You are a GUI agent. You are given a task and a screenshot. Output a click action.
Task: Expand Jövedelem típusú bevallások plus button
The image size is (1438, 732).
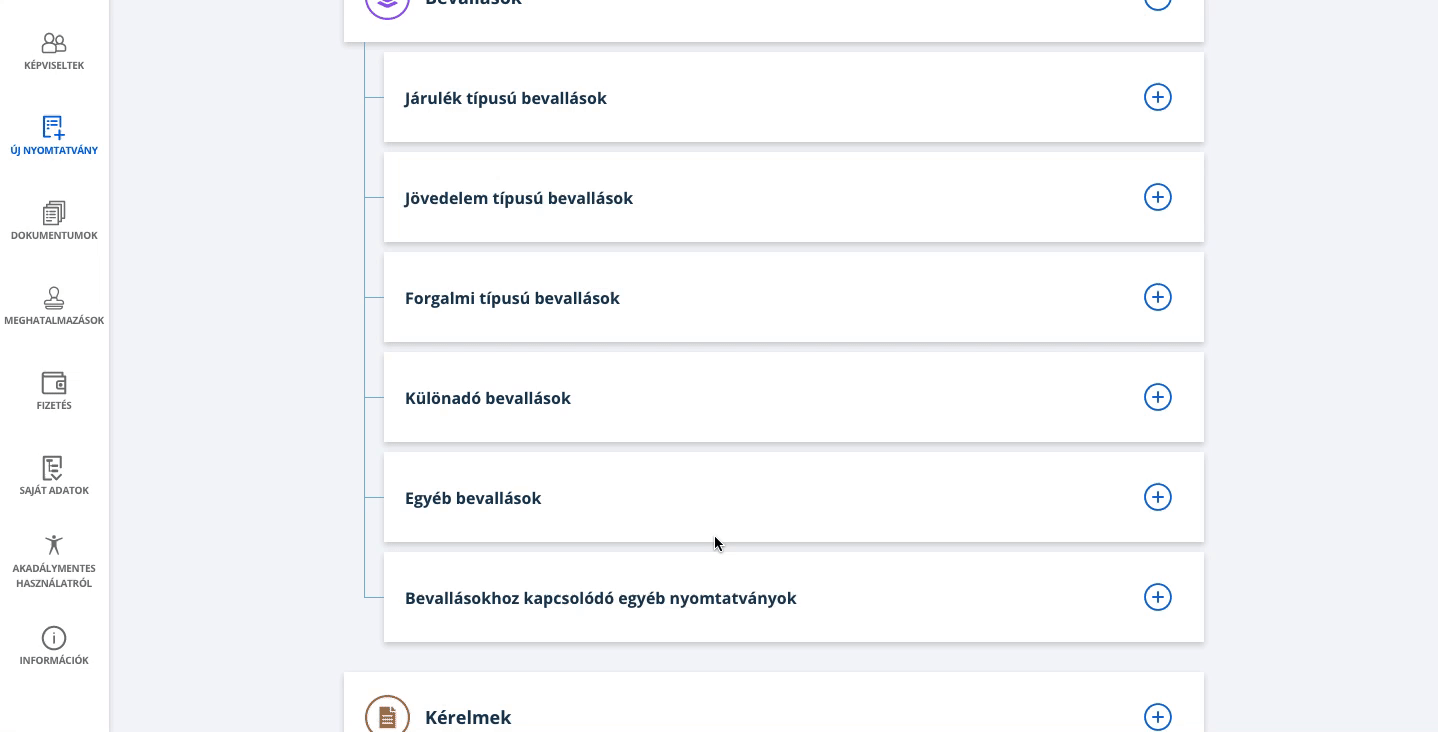pyautogui.click(x=1157, y=197)
